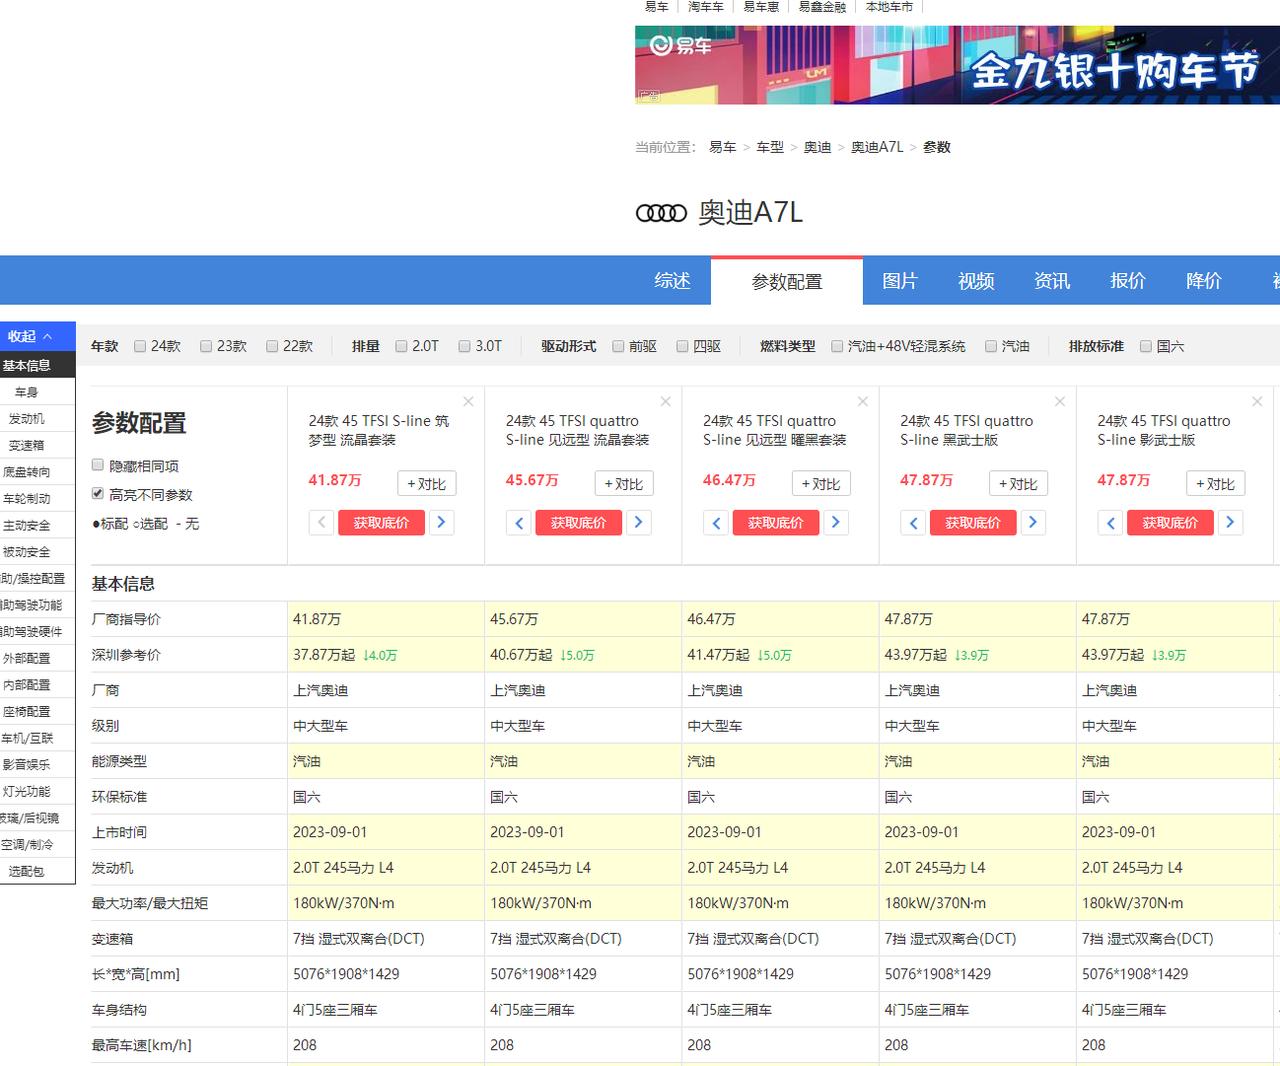Switch to the 视频 tab
The width and height of the screenshot is (1280, 1066).
pos(976,281)
